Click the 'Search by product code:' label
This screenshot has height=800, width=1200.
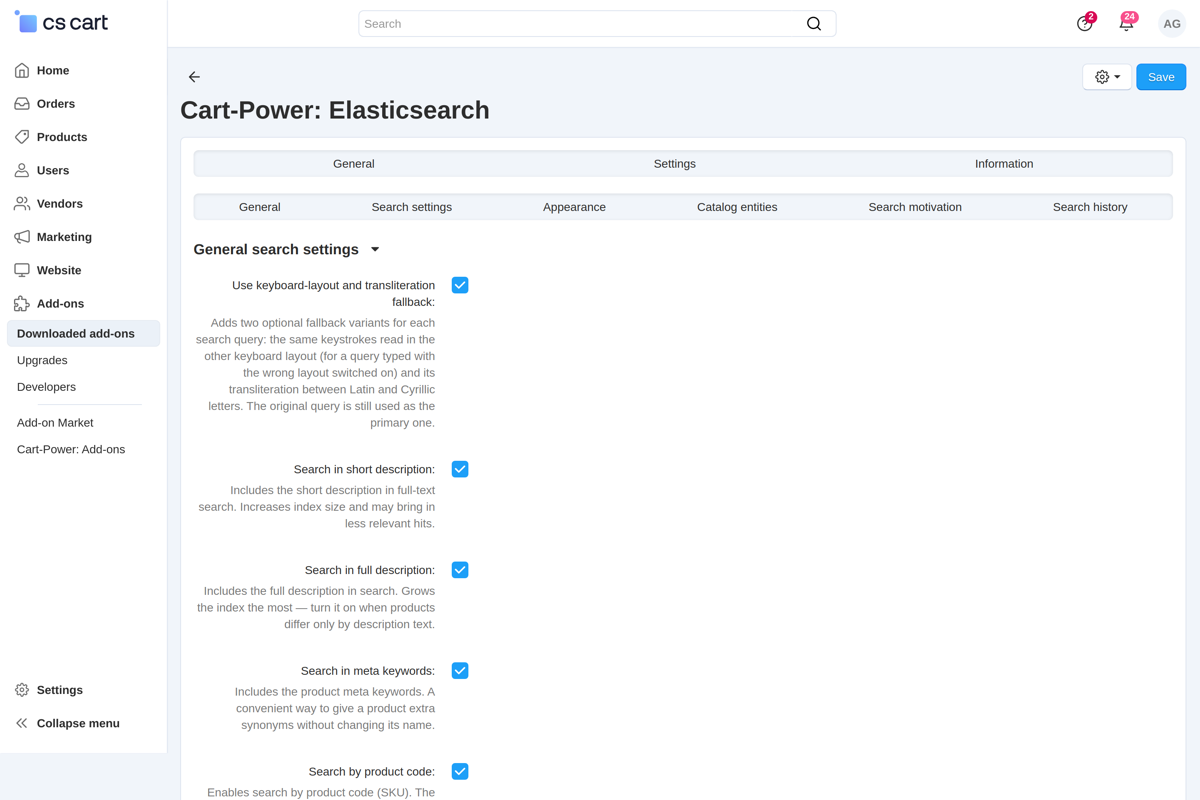tap(372, 772)
